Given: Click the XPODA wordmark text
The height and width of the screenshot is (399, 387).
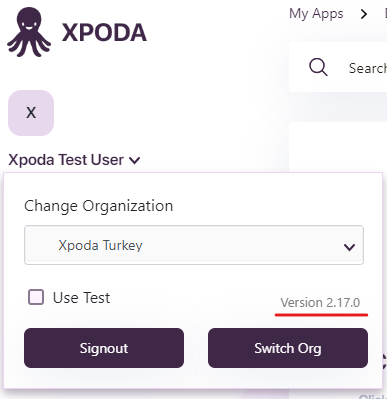Looking at the screenshot, I should 104,33.
